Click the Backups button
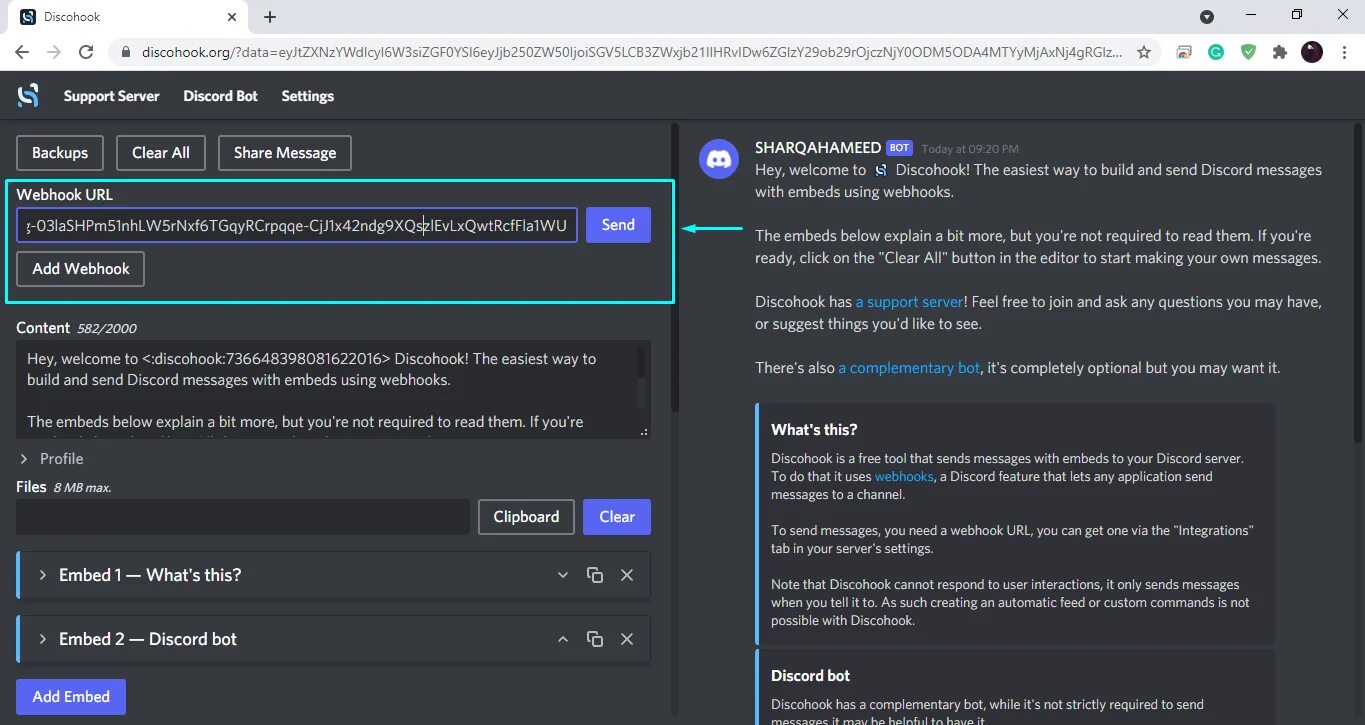This screenshot has height=725, width=1365. (x=60, y=153)
